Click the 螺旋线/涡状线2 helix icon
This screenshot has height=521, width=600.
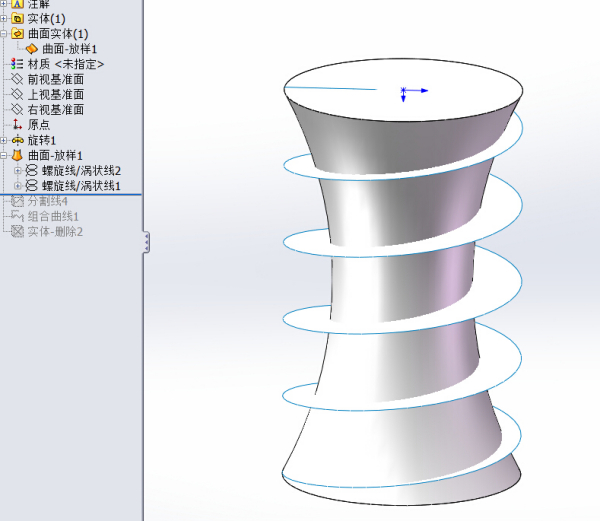(31, 171)
